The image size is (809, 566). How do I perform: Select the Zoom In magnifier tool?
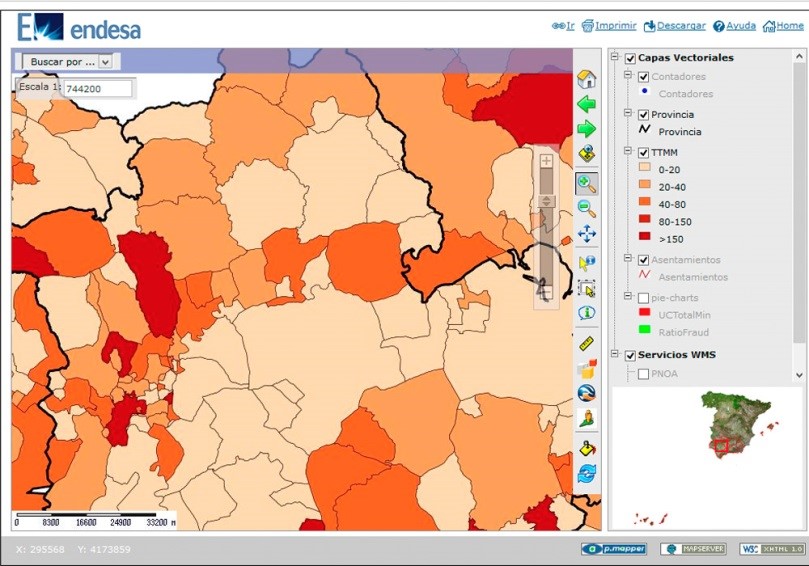[587, 183]
